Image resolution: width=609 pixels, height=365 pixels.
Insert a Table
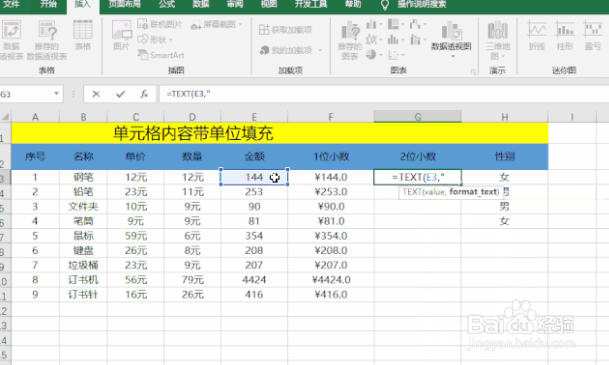pyautogui.click(x=82, y=36)
